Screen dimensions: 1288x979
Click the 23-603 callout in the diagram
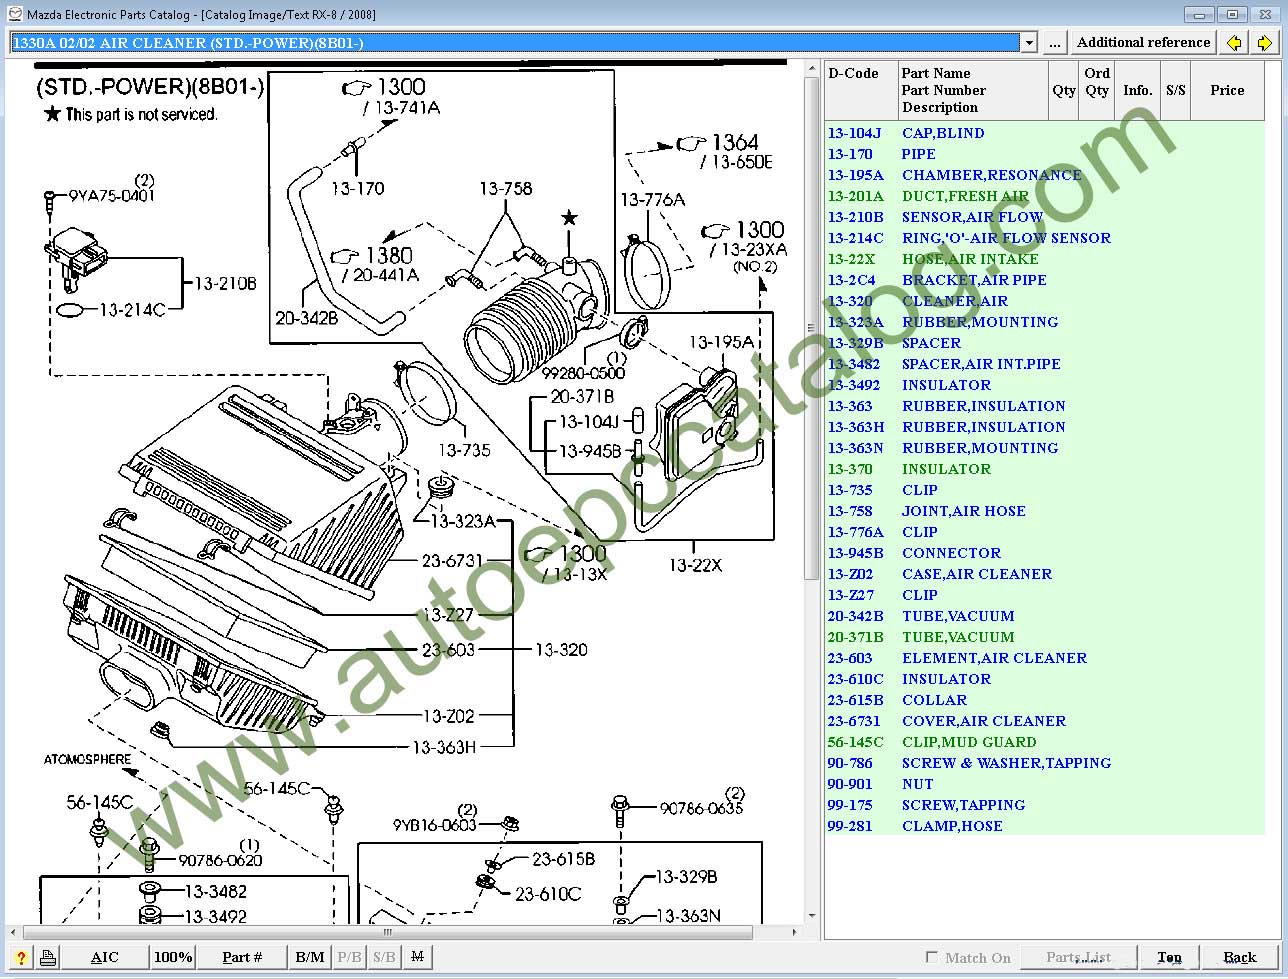pos(448,650)
